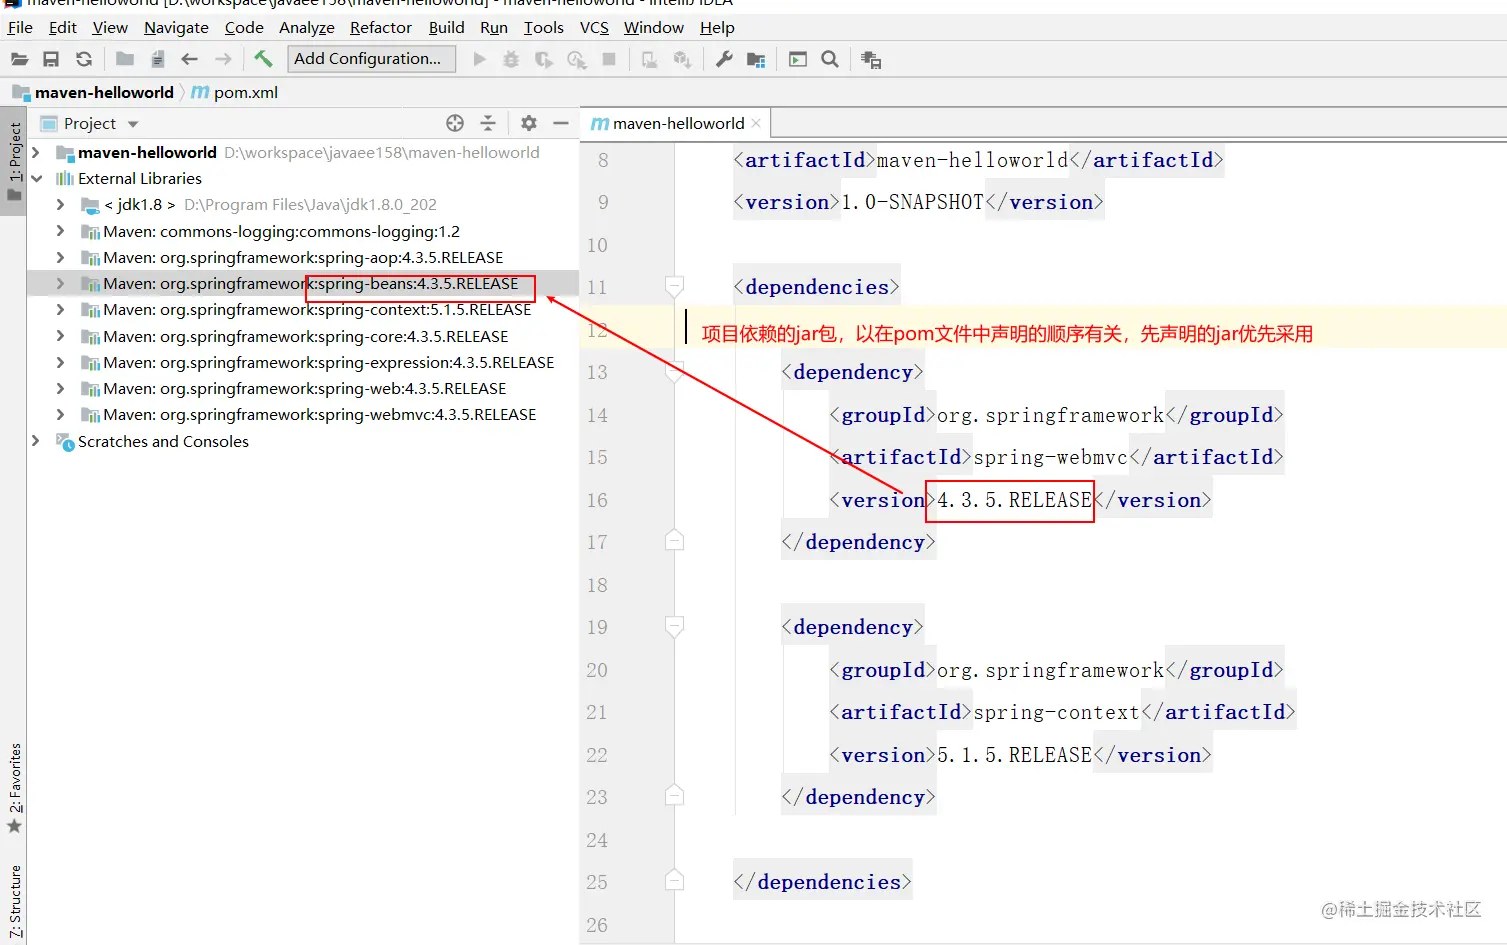Toggle the 1: Project side tool window

(14, 160)
